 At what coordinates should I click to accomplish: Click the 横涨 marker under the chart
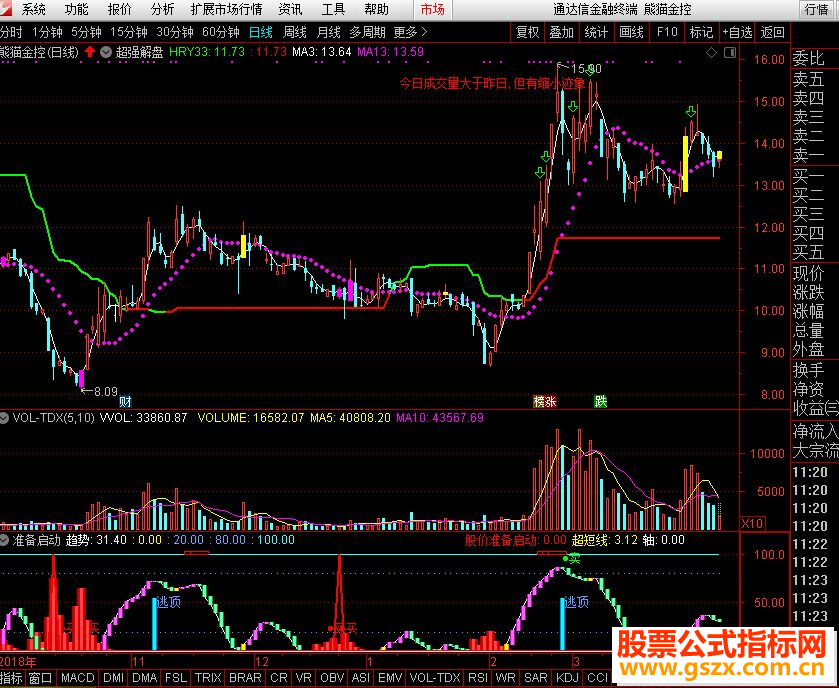[545, 401]
